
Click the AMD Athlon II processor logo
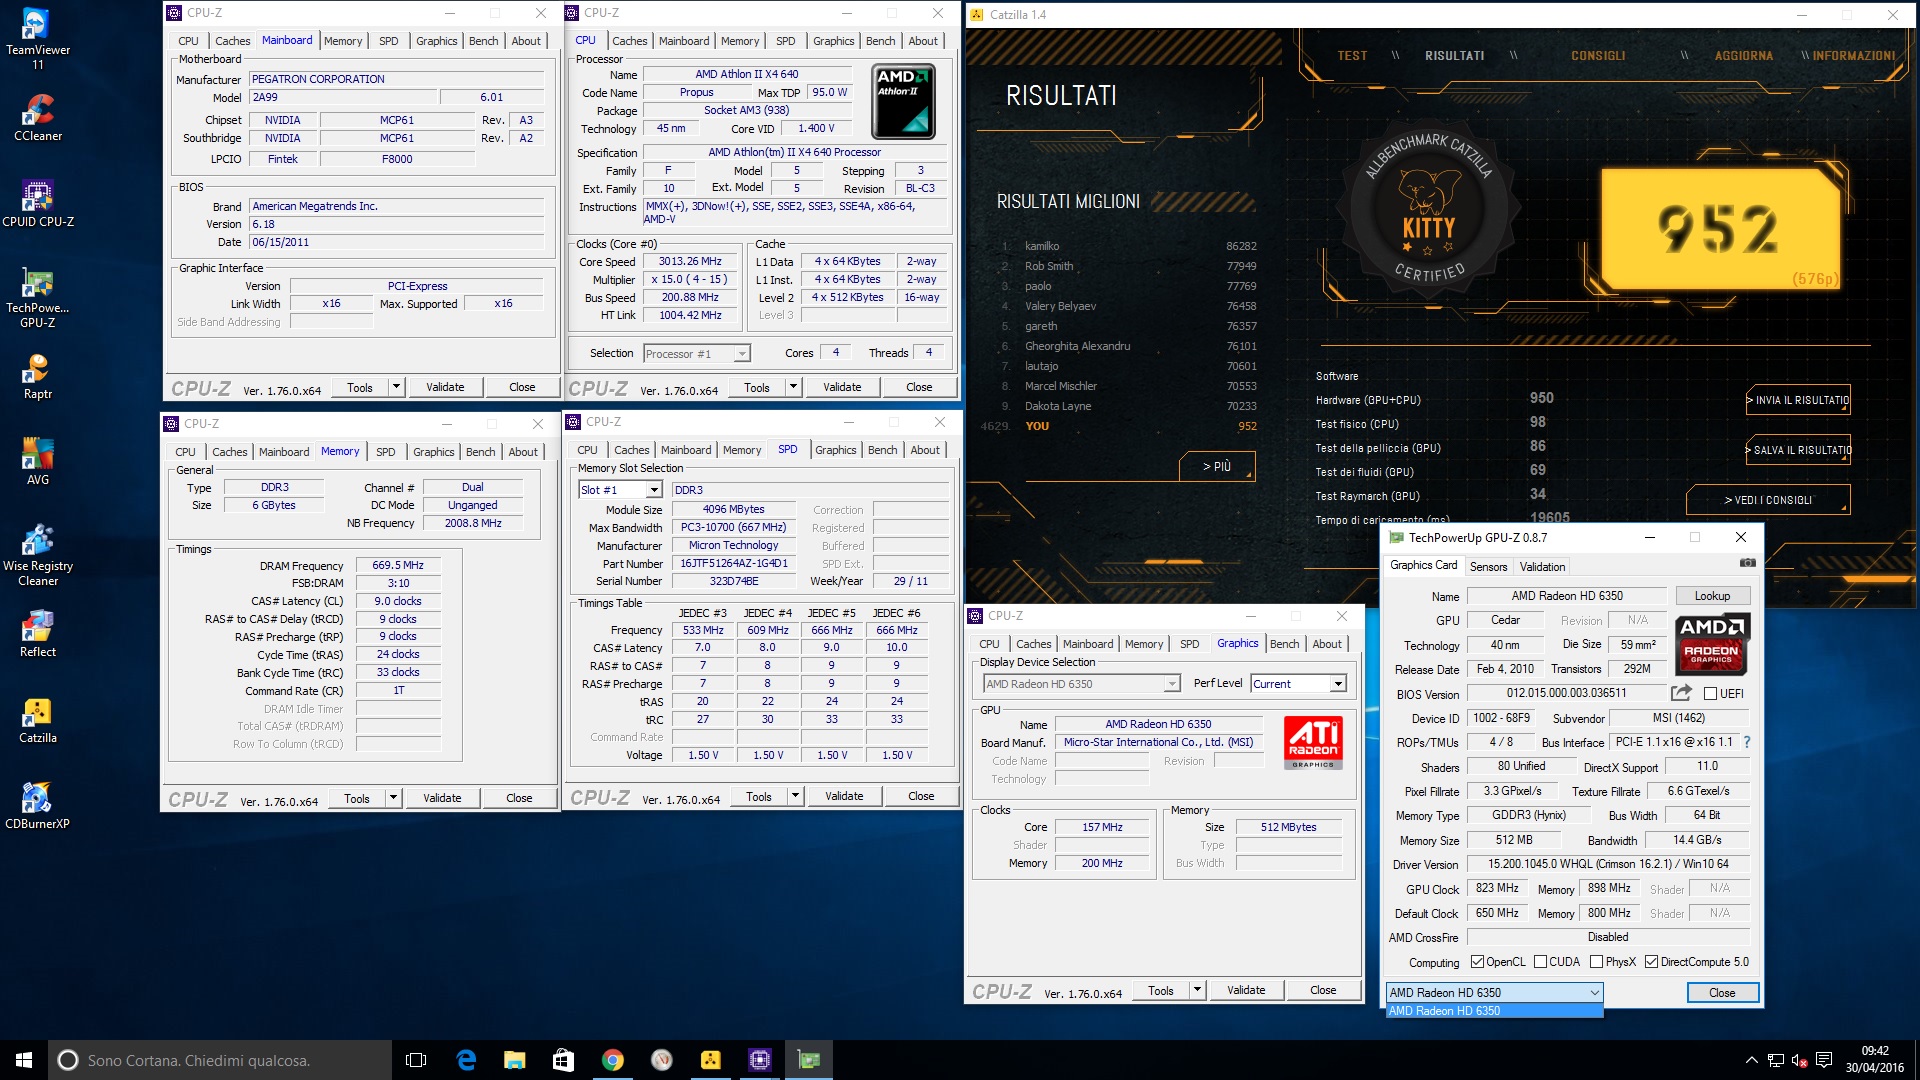tap(903, 101)
